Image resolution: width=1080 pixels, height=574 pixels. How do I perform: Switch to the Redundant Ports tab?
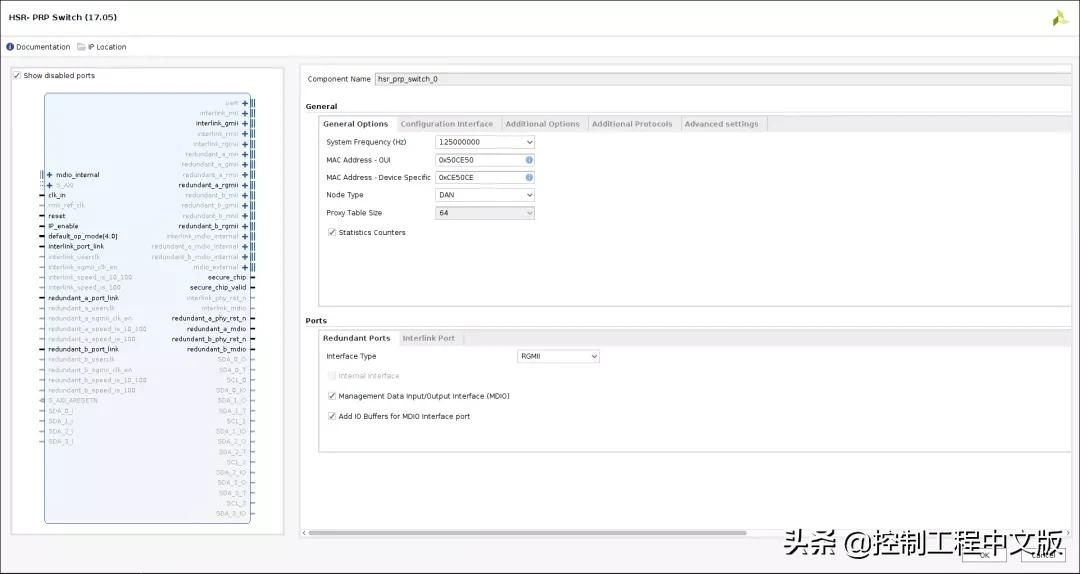click(357, 338)
